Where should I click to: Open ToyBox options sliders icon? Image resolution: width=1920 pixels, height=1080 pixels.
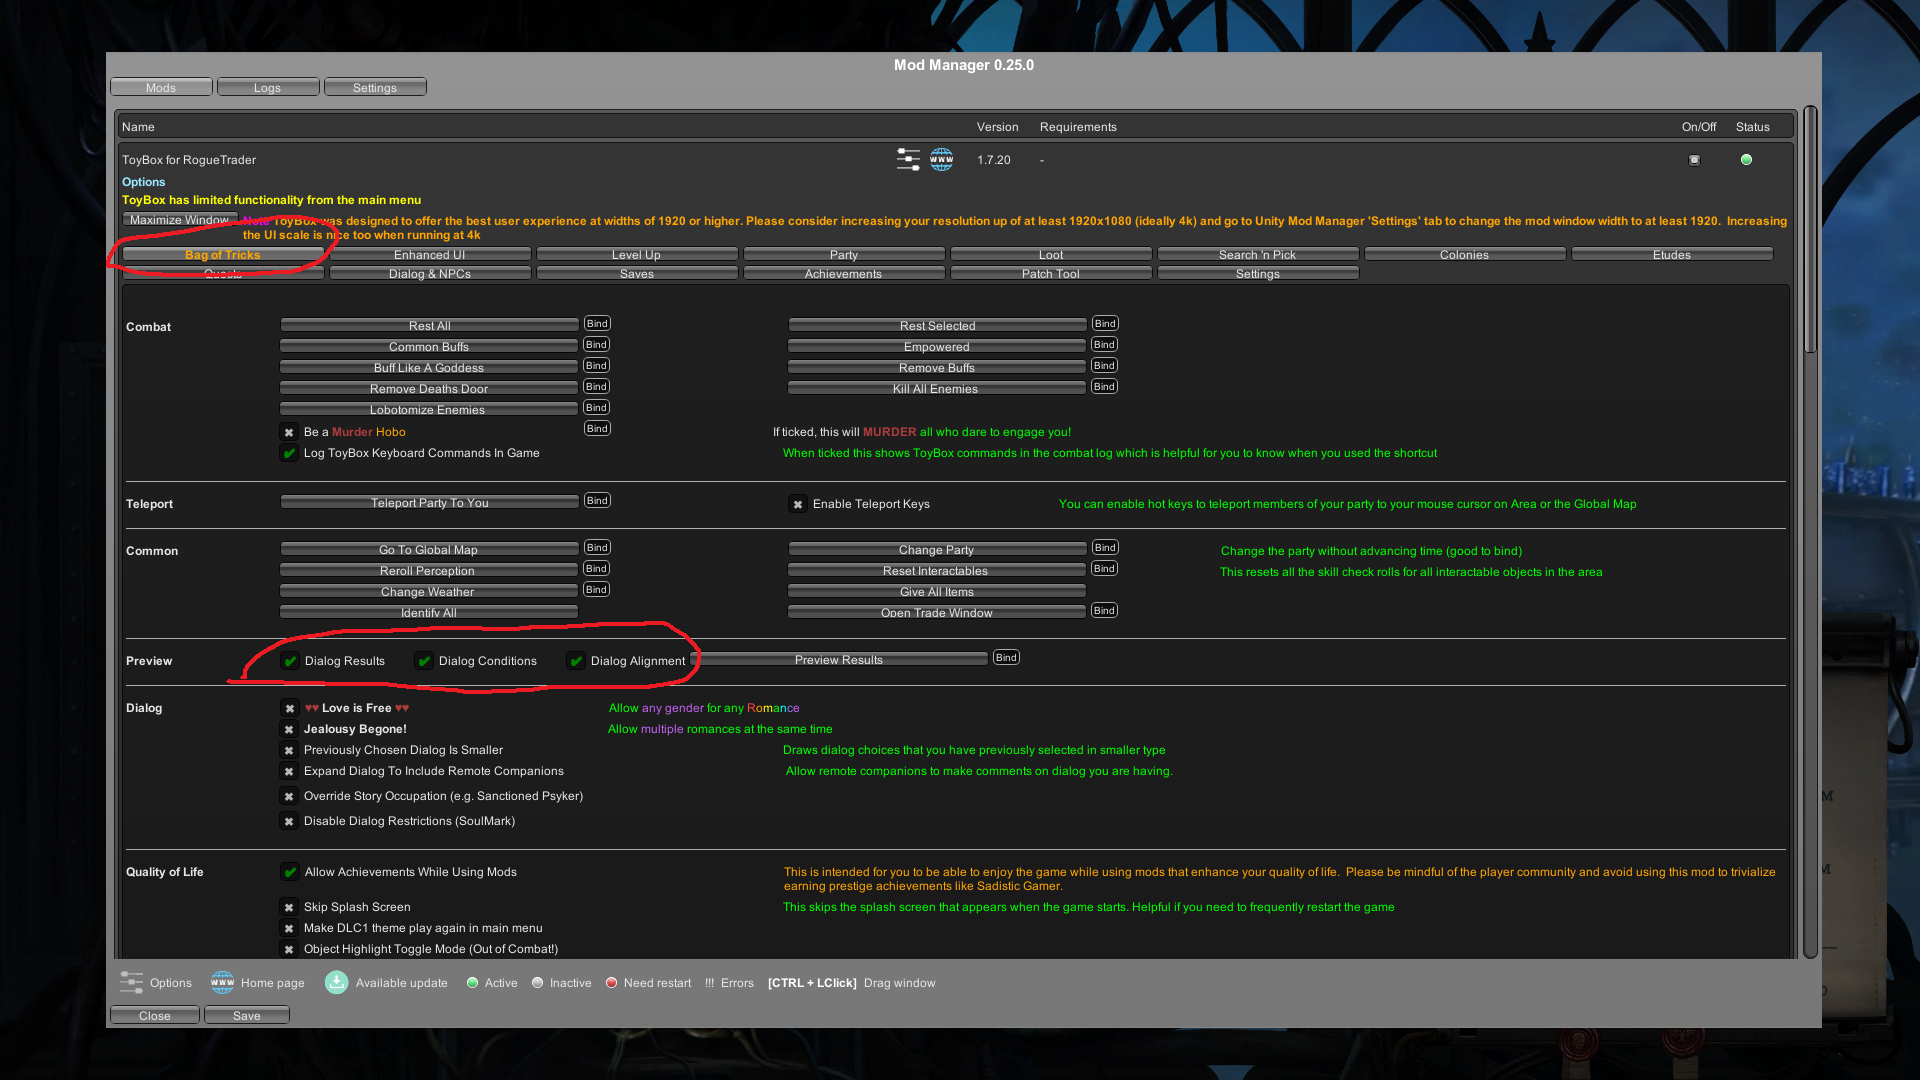pyautogui.click(x=908, y=160)
